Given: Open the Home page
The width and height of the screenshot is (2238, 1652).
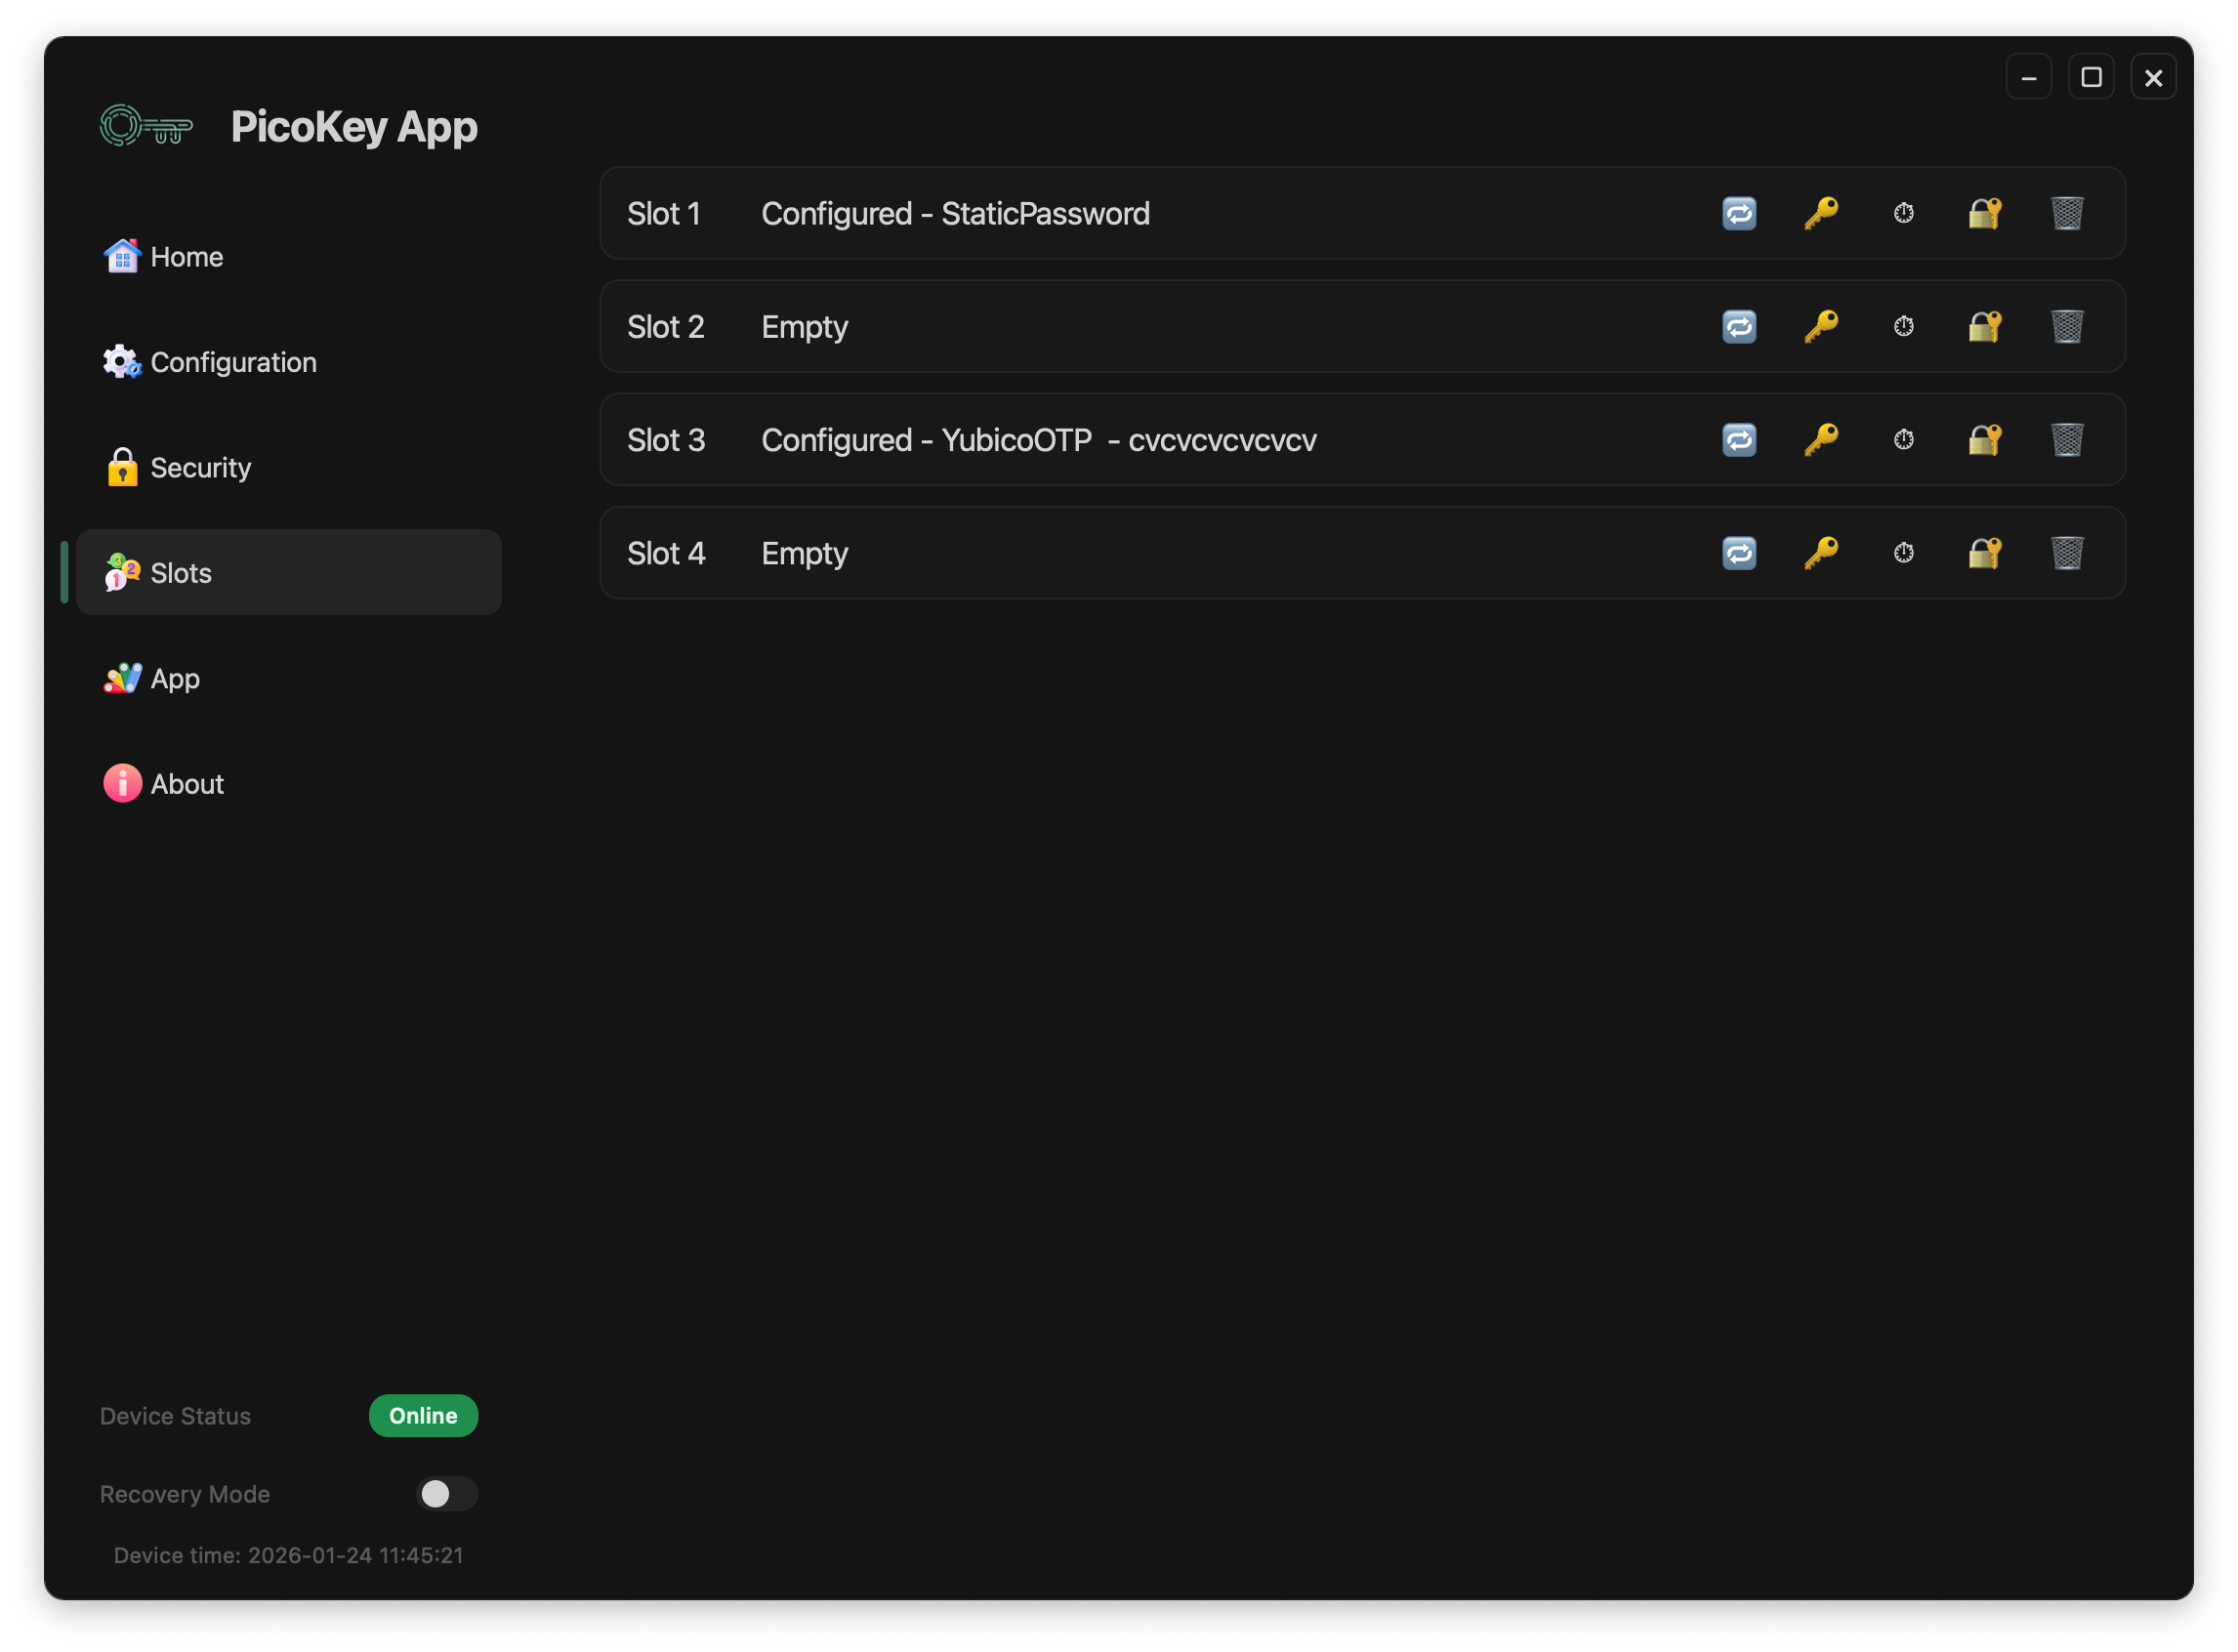Looking at the screenshot, I should [x=186, y=257].
